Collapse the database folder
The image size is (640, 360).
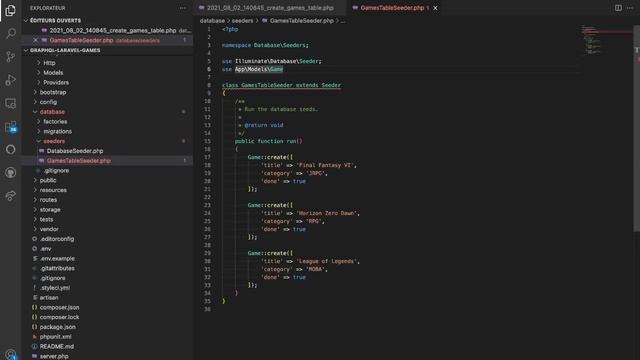pyautogui.click(x=52, y=112)
